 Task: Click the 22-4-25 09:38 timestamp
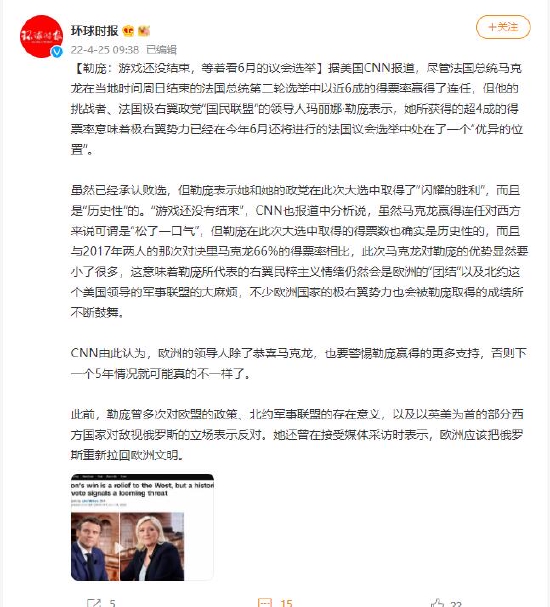pyautogui.click(x=105, y=50)
